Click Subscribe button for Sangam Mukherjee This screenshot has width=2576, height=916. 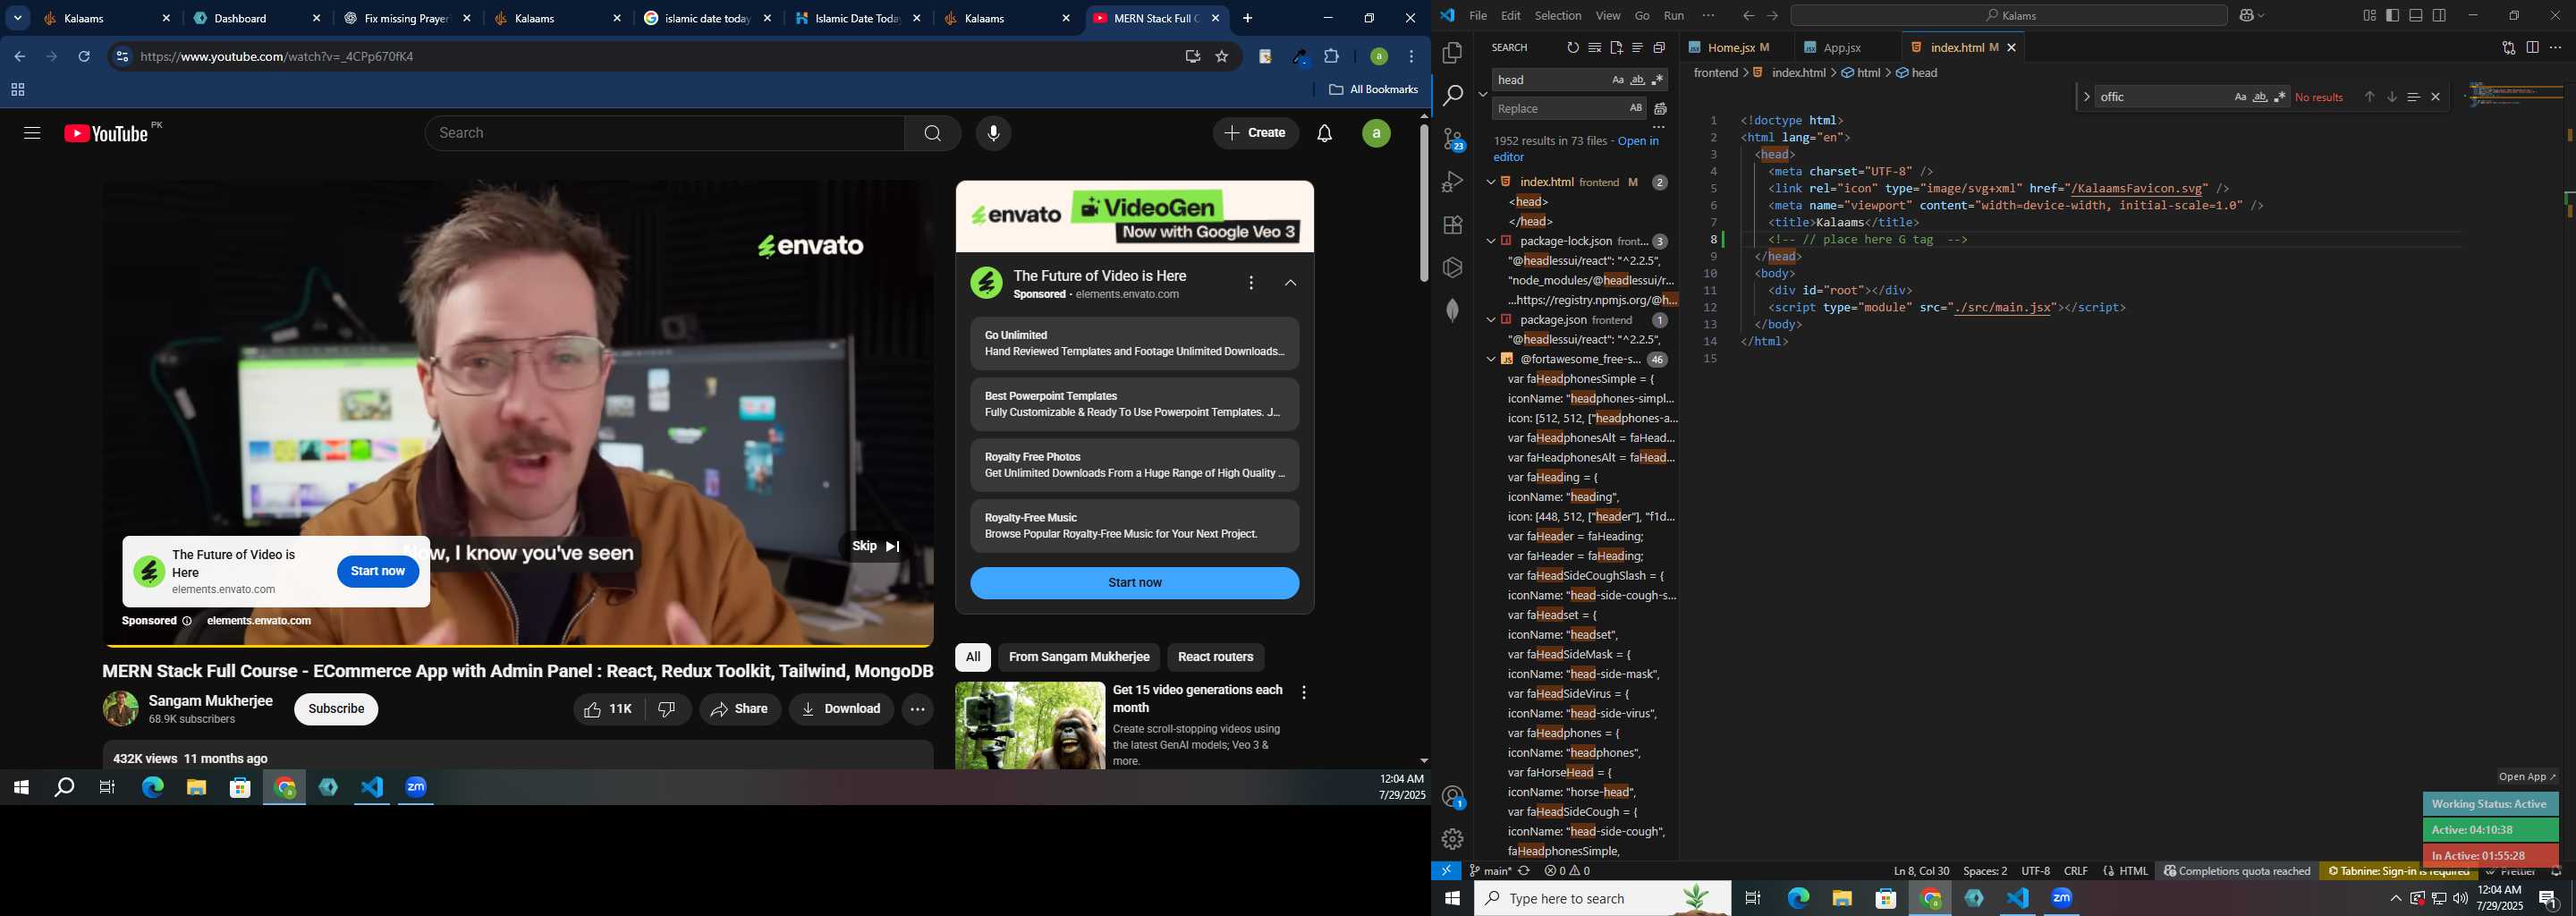pos(336,709)
